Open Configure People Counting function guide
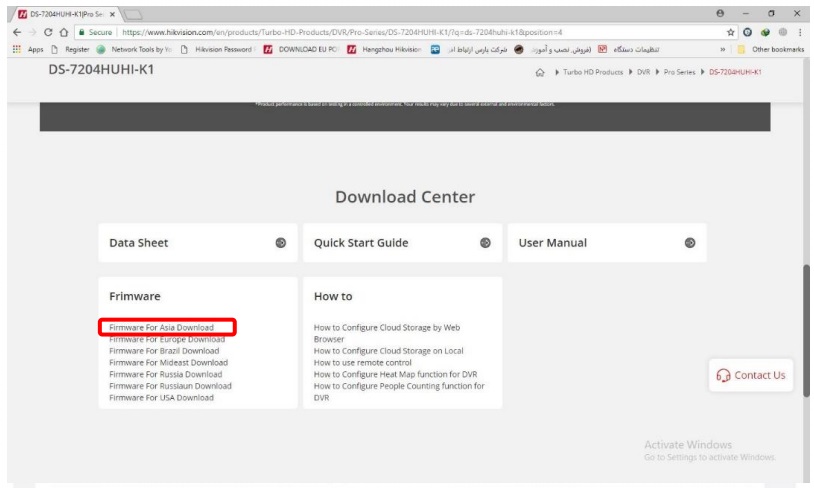 click(x=399, y=392)
